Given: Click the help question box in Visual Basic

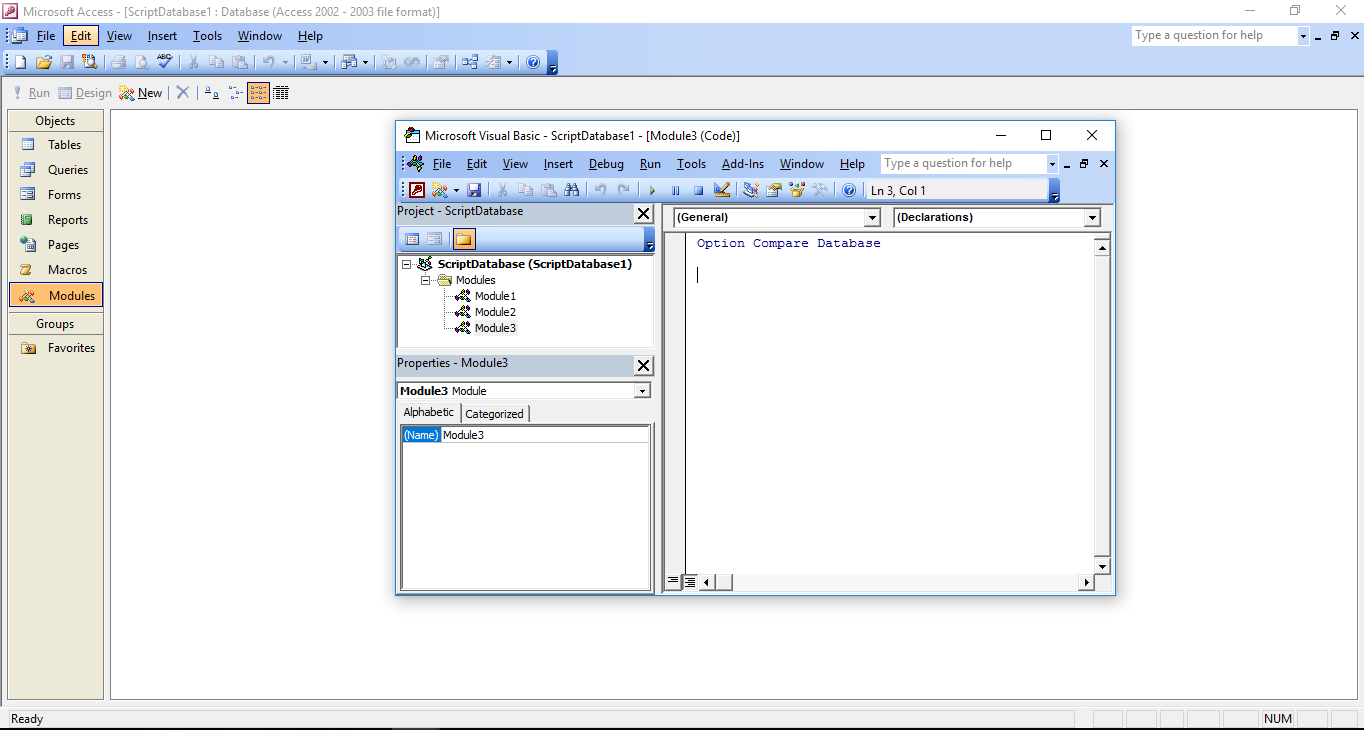Looking at the screenshot, I should click(963, 163).
